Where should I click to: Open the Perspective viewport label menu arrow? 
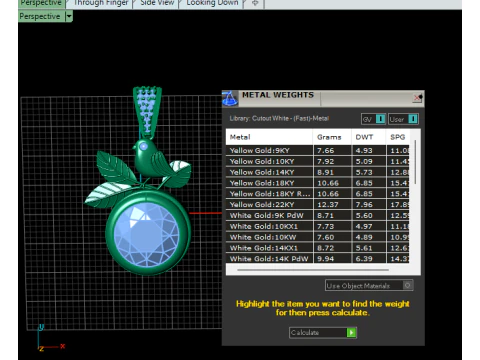[69, 16]
